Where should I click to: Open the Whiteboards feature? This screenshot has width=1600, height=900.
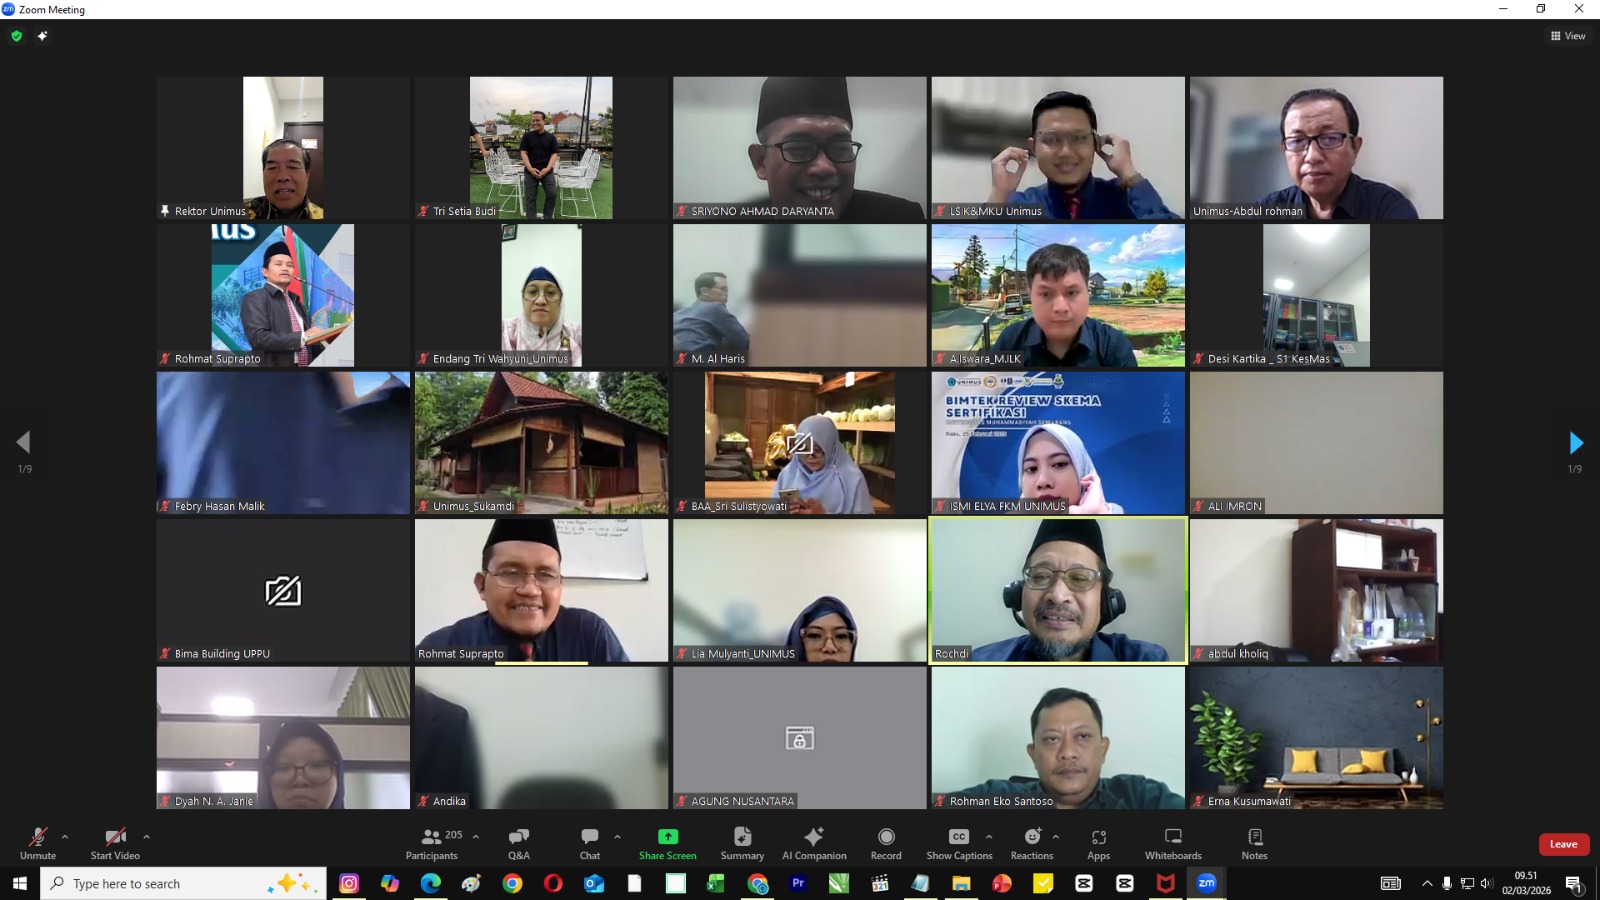[1171, 843]
